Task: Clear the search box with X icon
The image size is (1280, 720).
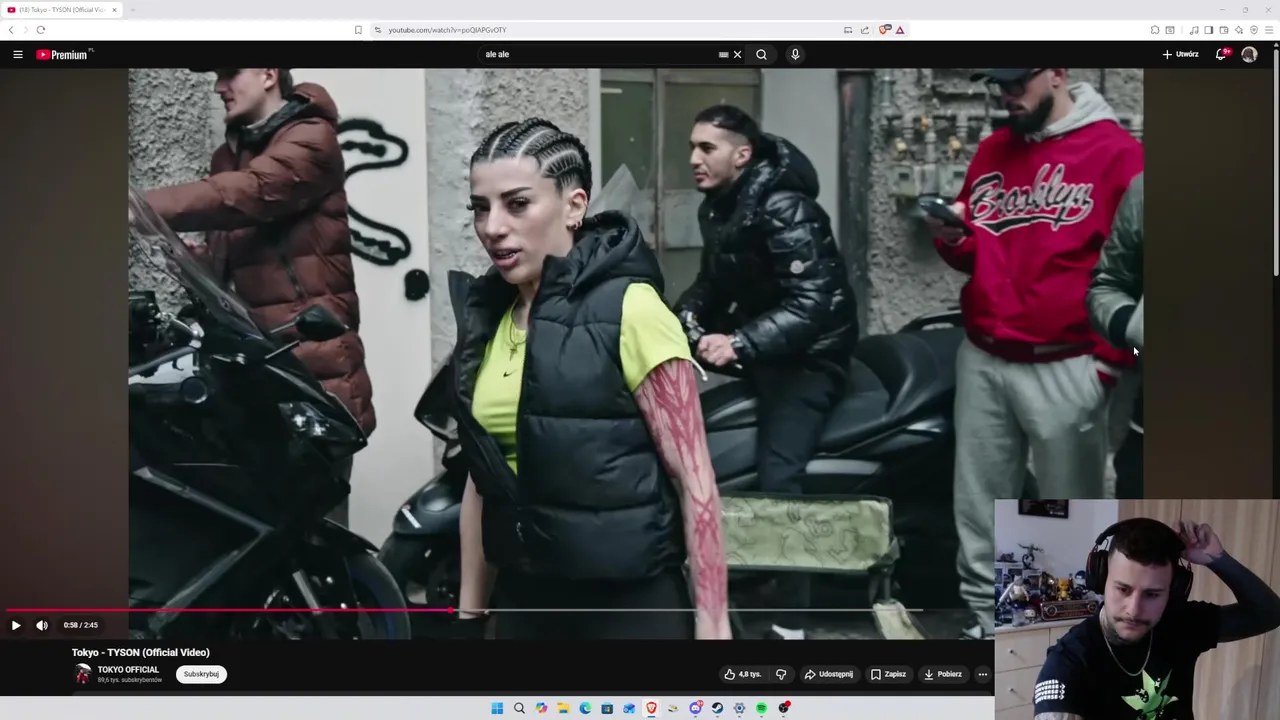Action: [x=737, y=54]
